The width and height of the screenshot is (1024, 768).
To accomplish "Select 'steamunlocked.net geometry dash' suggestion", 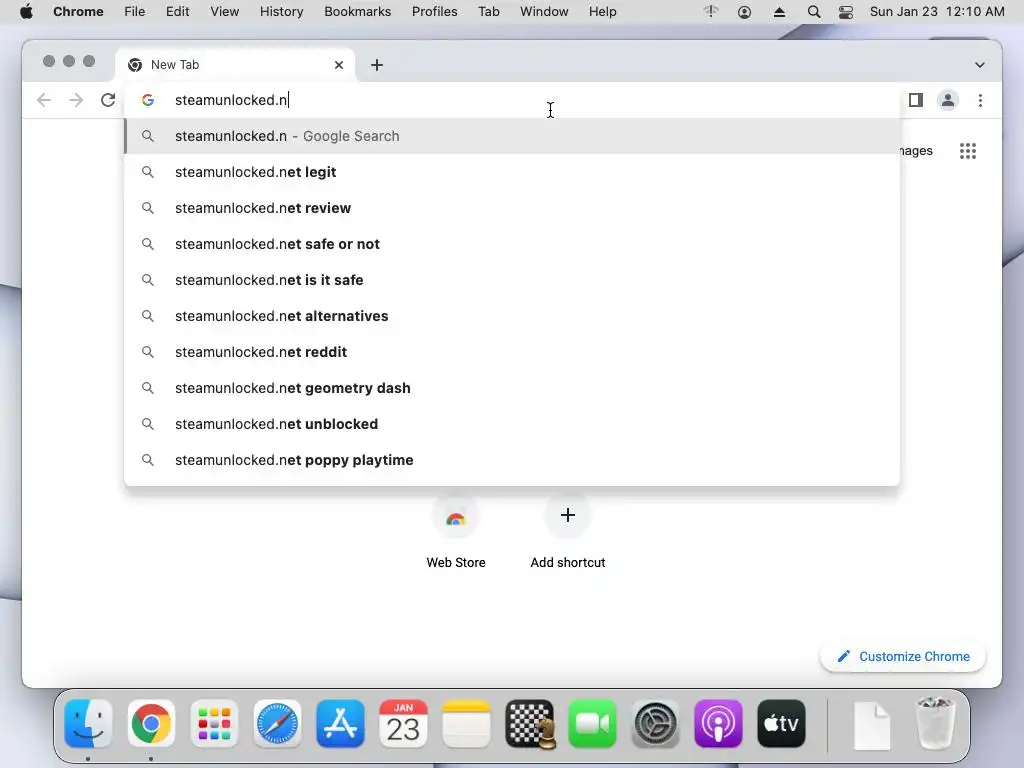I will tap(512, 388).
